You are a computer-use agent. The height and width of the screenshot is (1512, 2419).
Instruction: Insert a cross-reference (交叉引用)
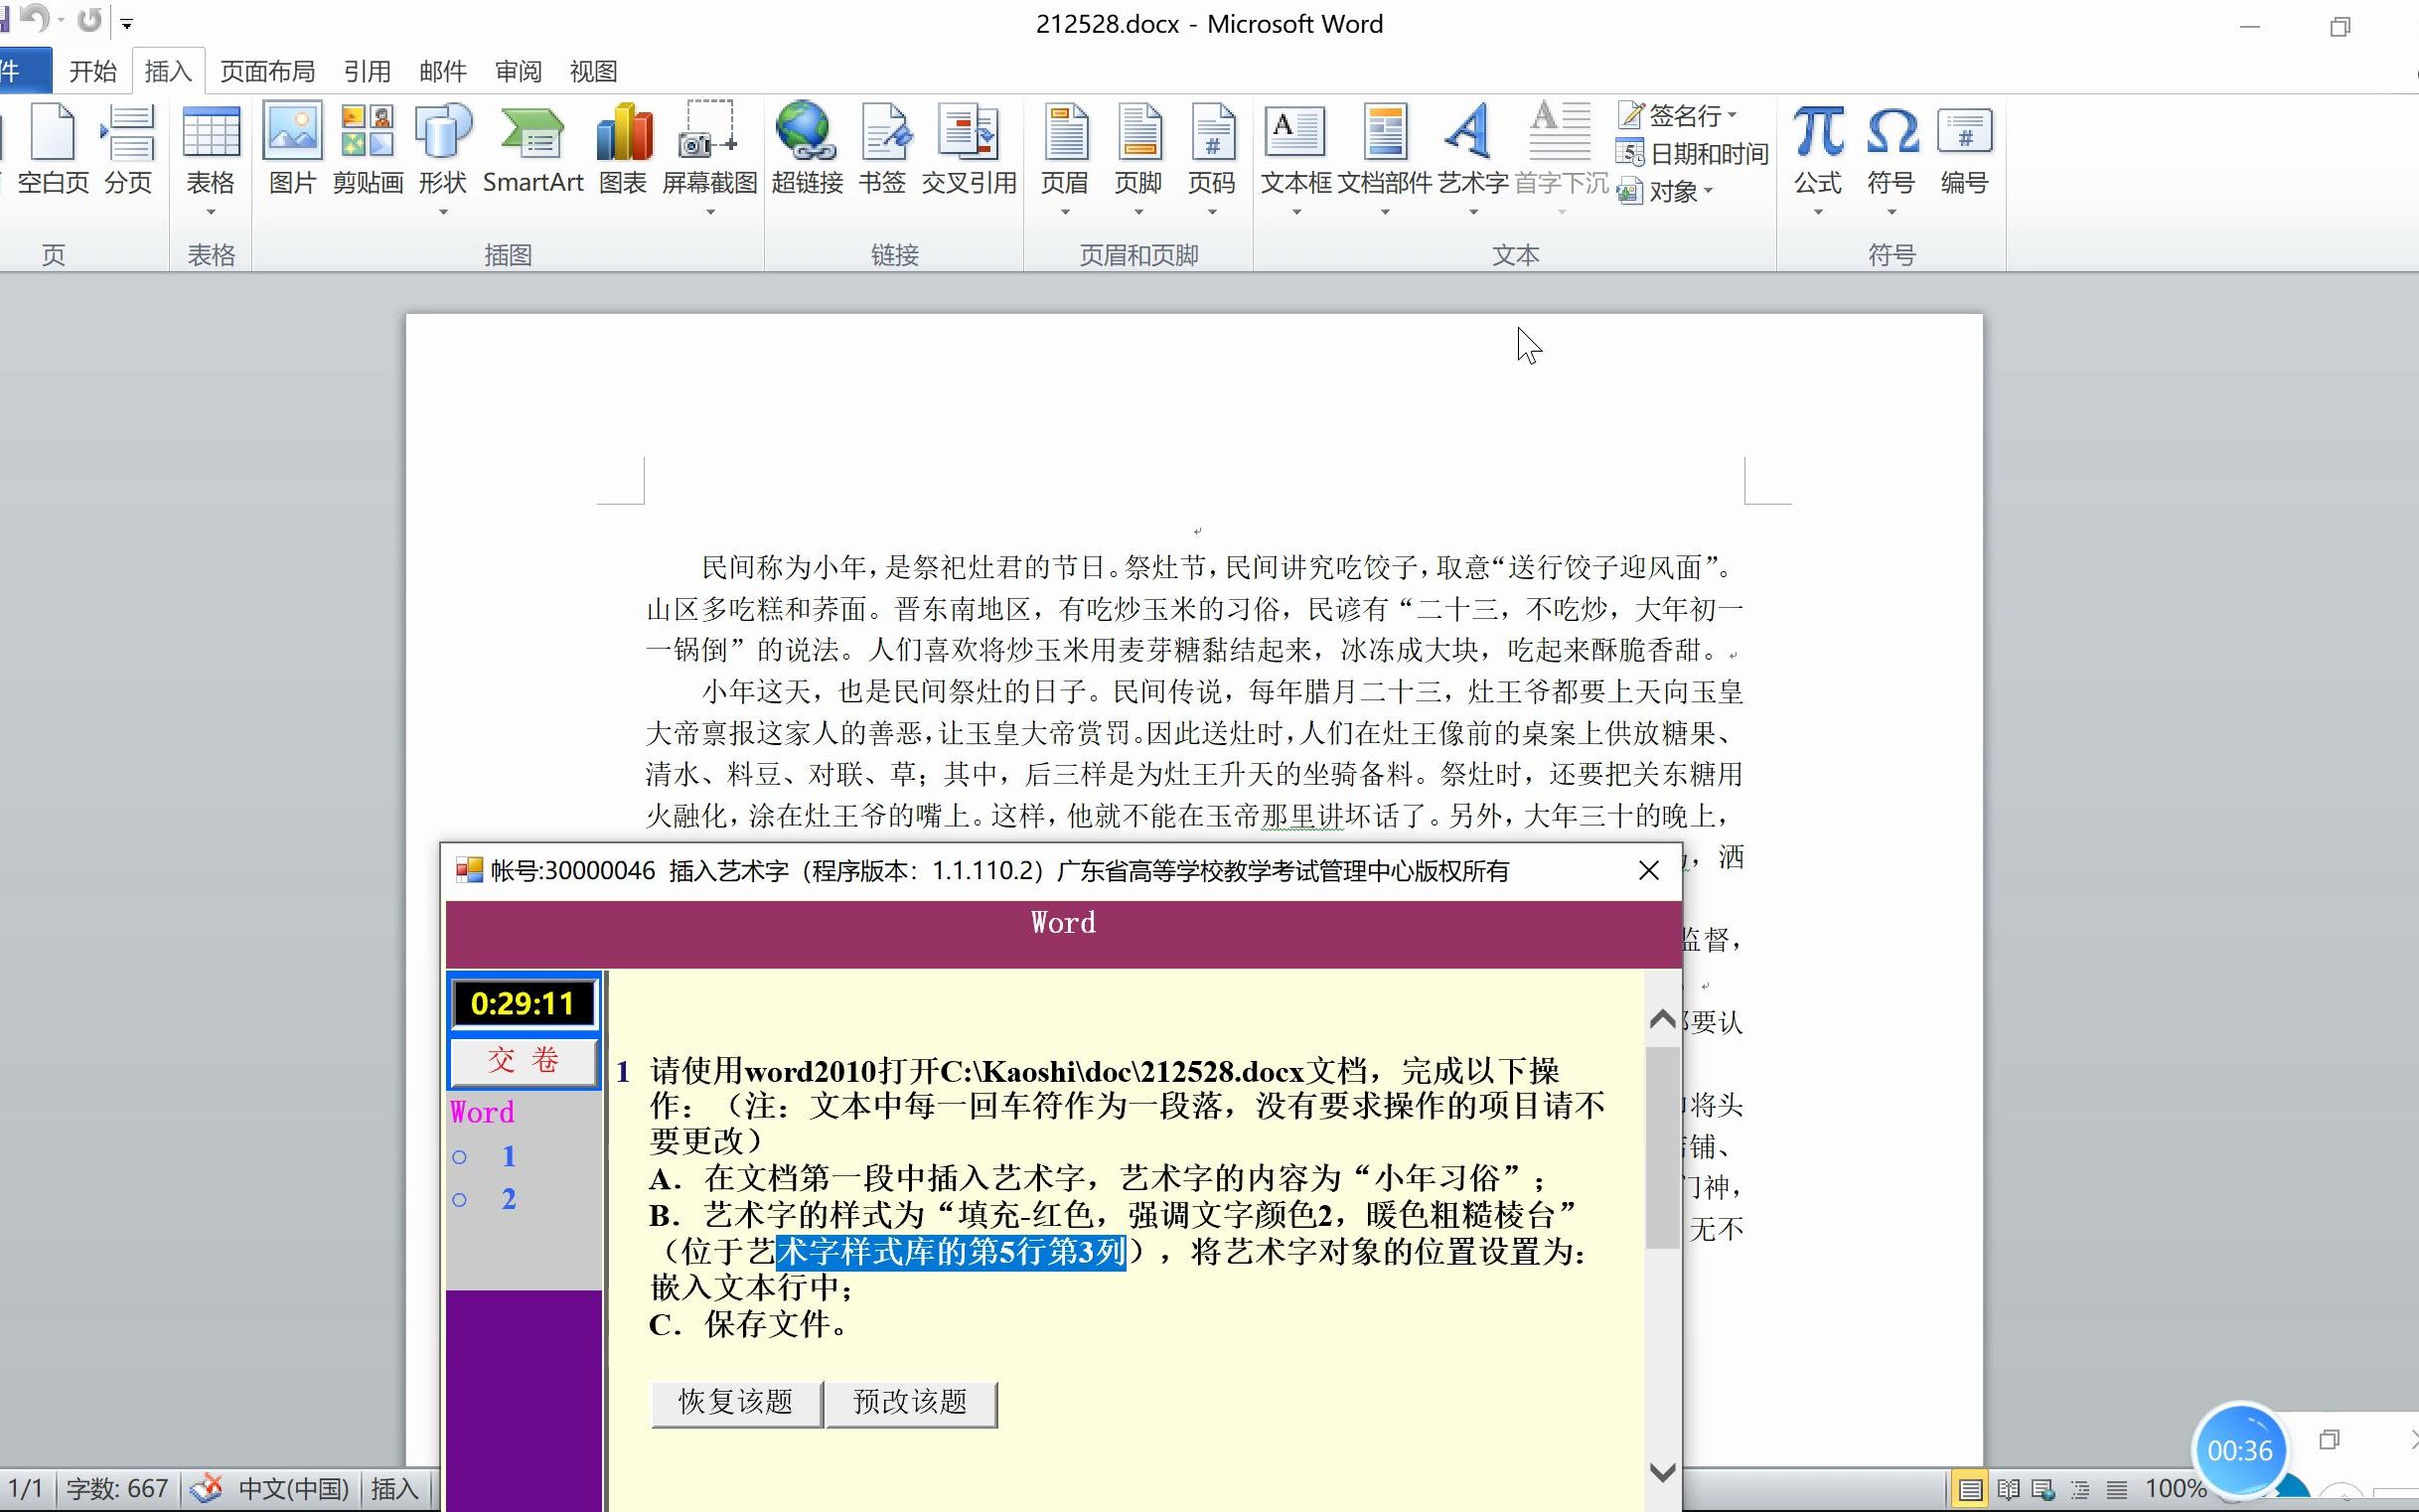click(969, 150)
